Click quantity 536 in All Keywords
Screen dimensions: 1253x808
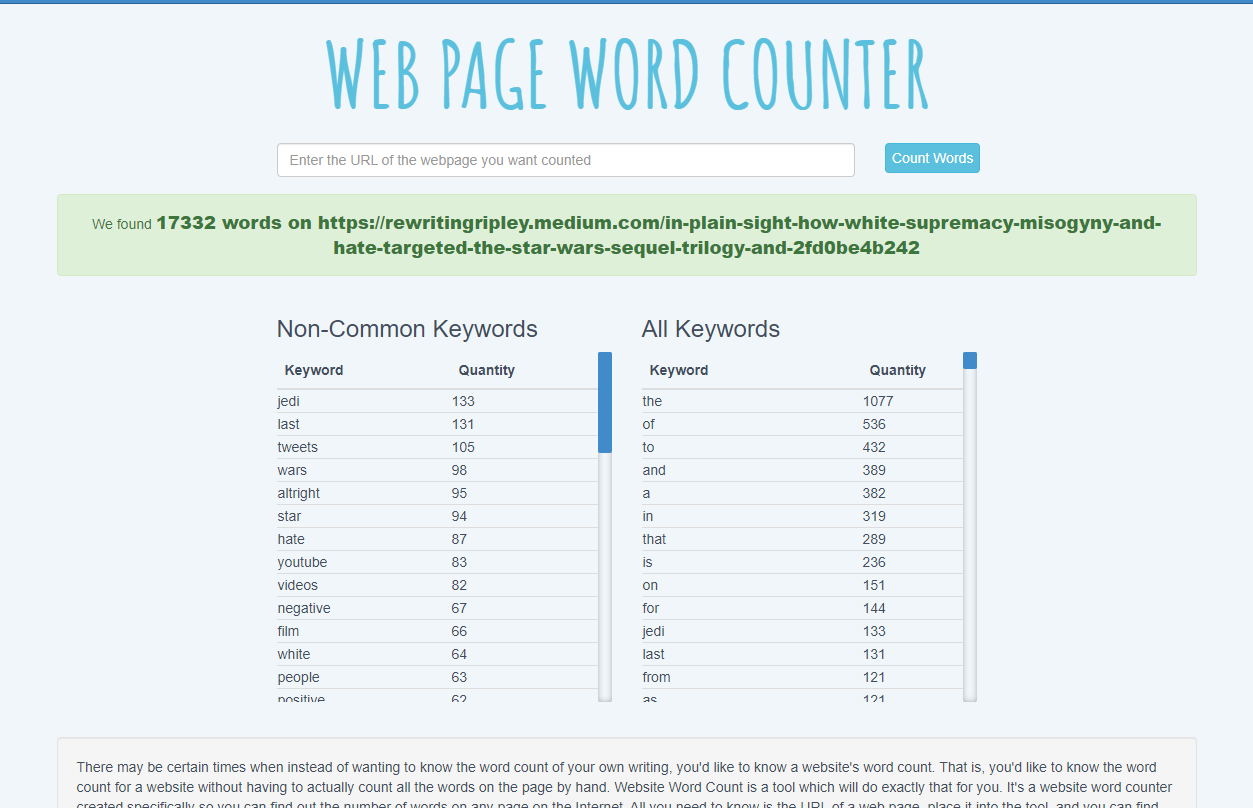874,424
